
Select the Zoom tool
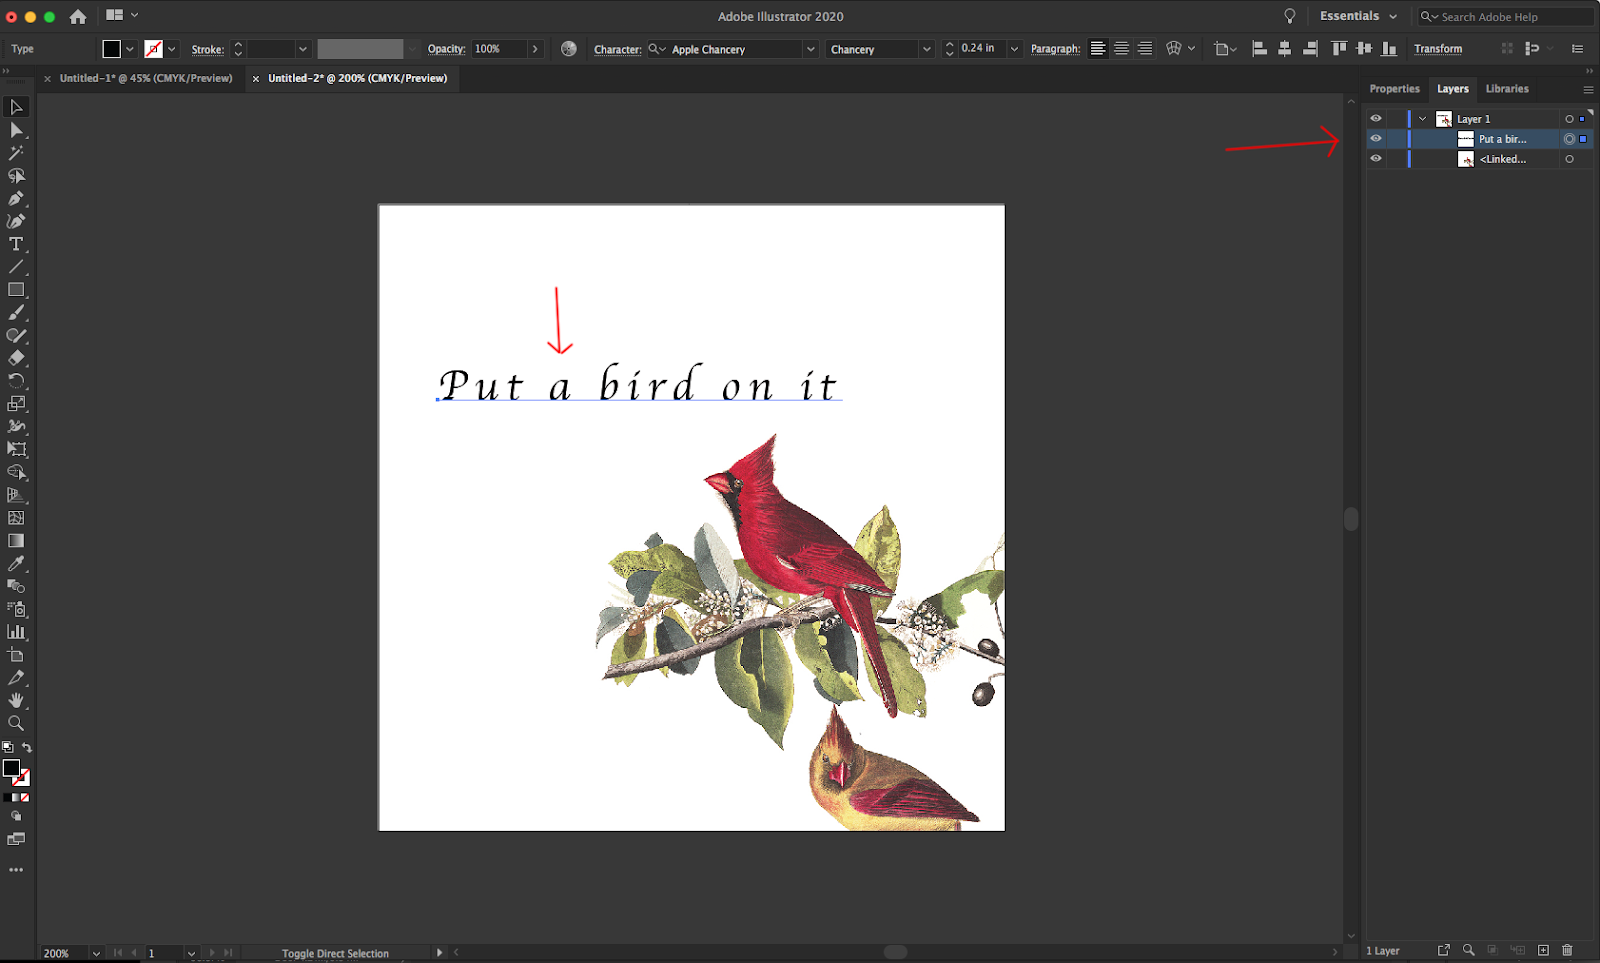click(x=15, y=723)
